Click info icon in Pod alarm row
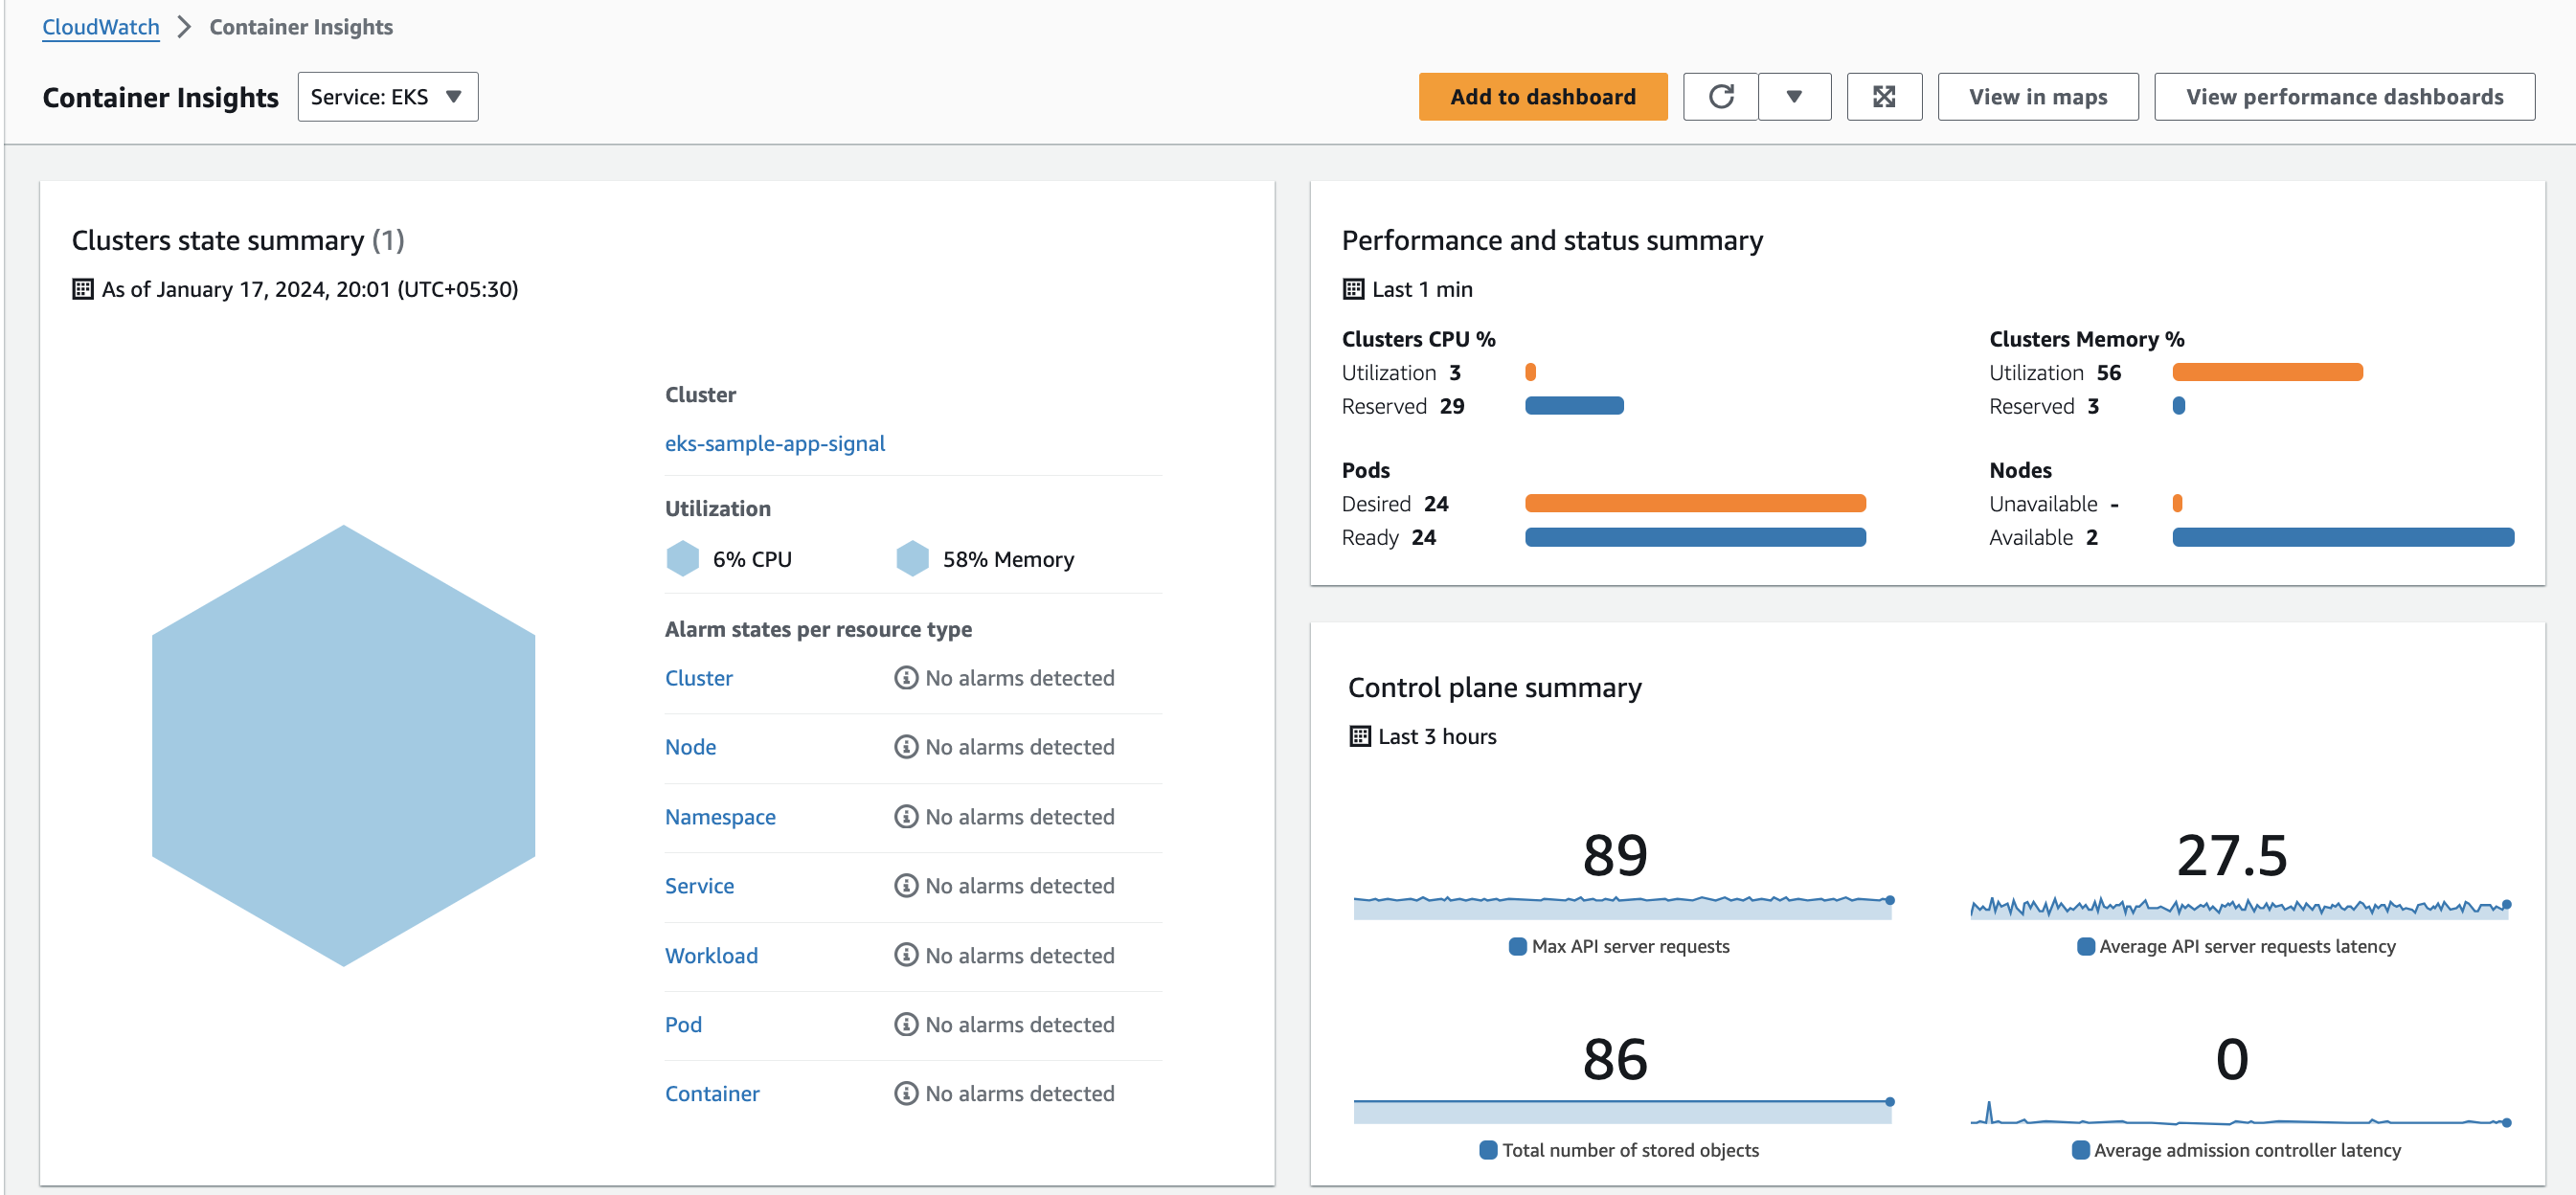Viewport: 2576px width, 1195px height. [x=906, y=1025]
